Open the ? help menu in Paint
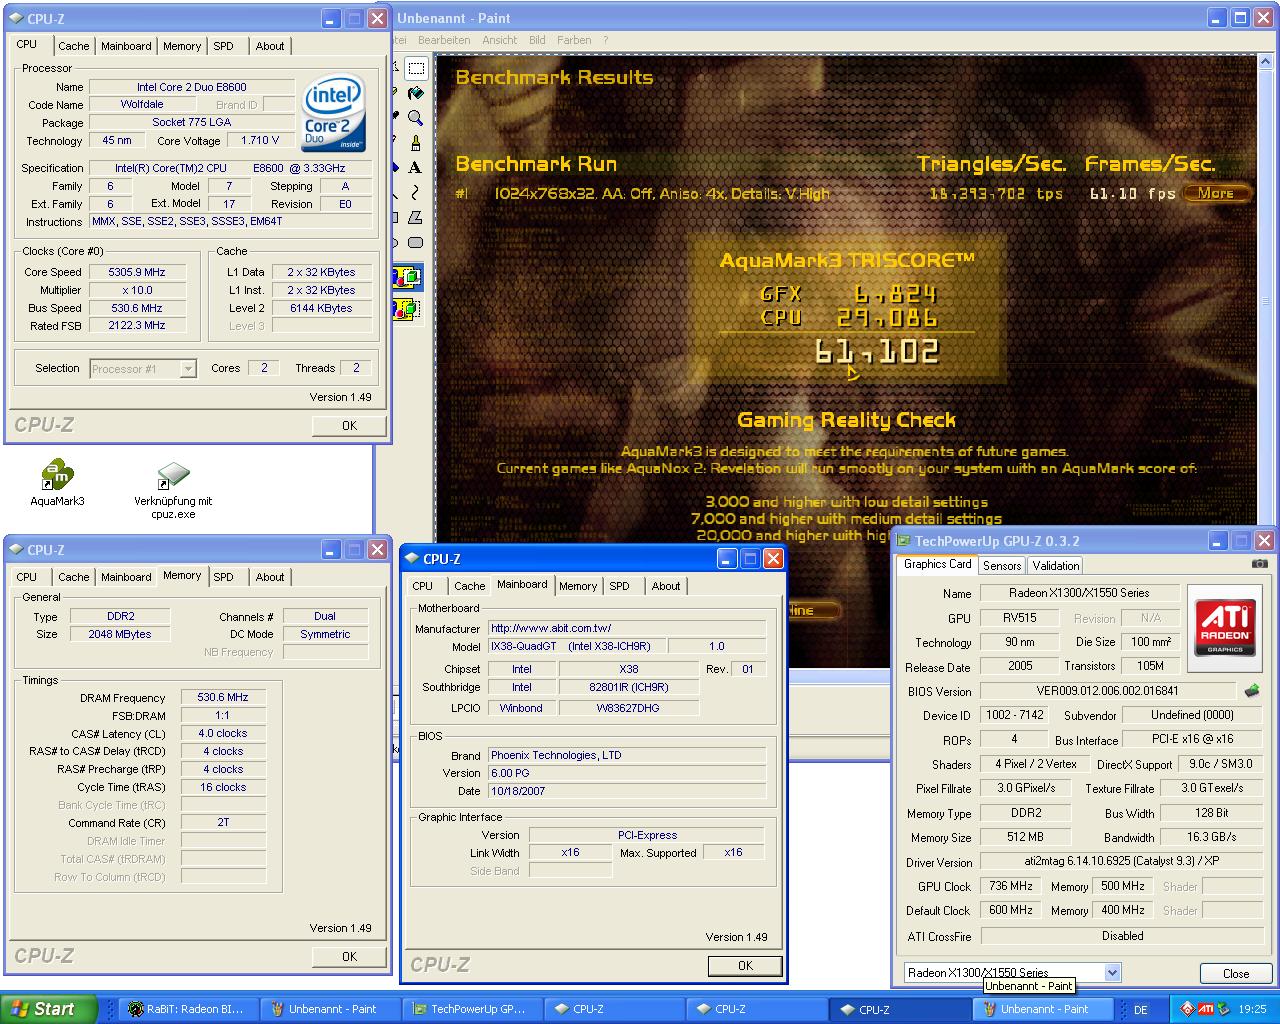The height and width of the screenshot is (1024, 1280). pyautogui.click(x=605, y=40)
